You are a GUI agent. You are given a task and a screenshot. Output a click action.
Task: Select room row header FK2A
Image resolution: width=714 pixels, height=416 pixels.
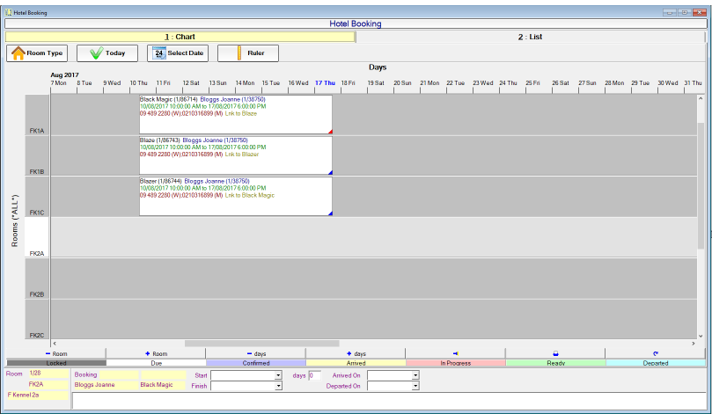(x=37, y=238)
